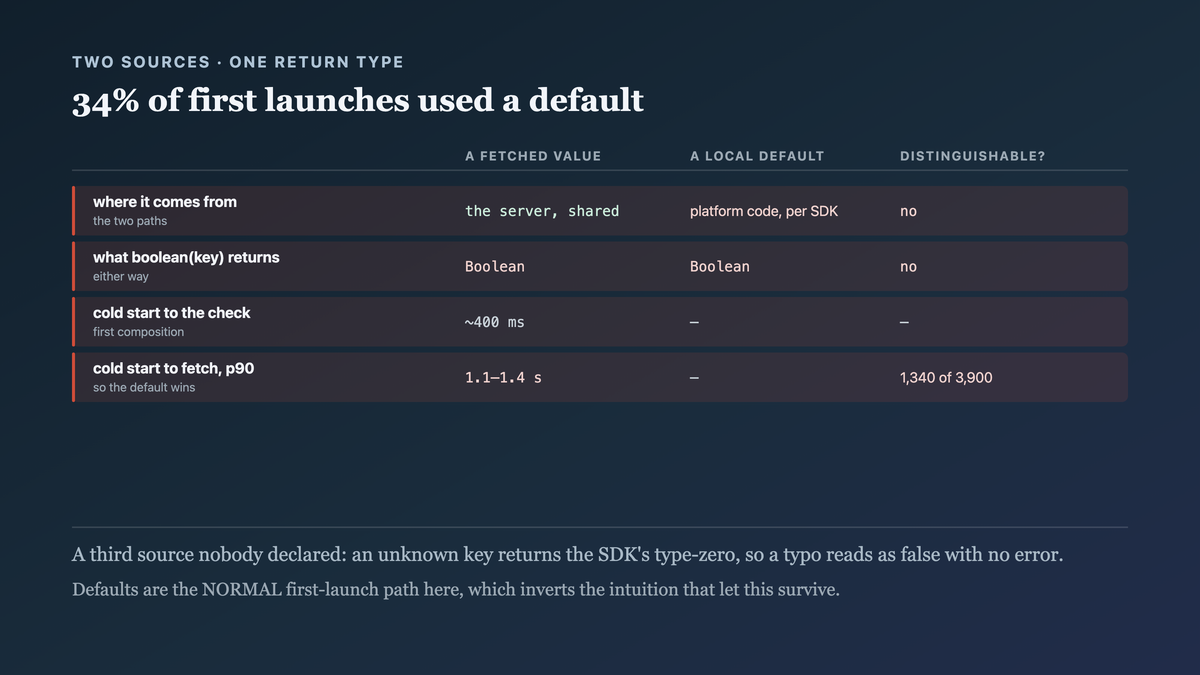The height and width of the screenshot is (675, 1200).
Task: Select the 'cold start to fetch, p90' row label
Action: (174, 368)
